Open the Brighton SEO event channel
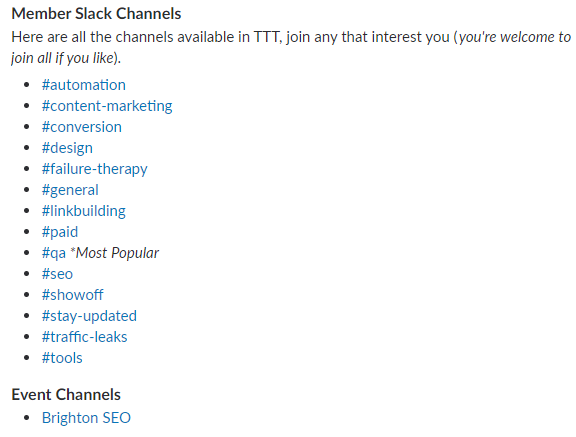576x437 pixels. (86, 418)
